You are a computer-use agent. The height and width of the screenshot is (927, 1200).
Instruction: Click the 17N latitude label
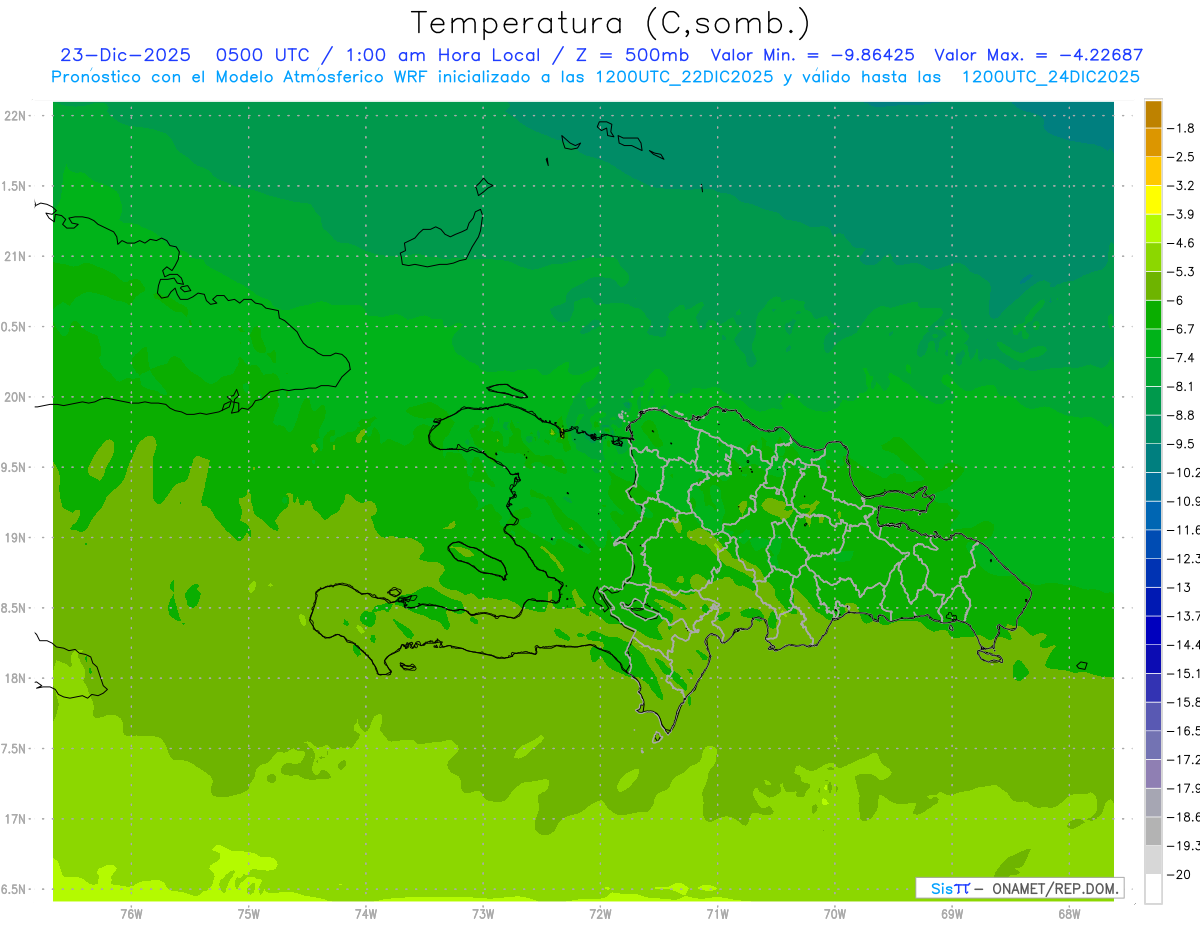point(15,819)
